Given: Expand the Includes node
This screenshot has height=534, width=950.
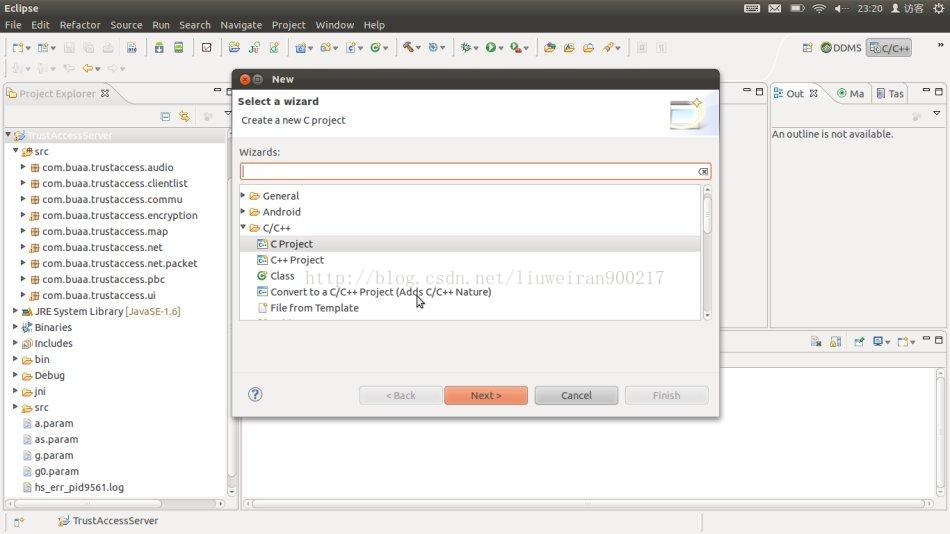Looking at the screenshot, I should click(15, 342).
